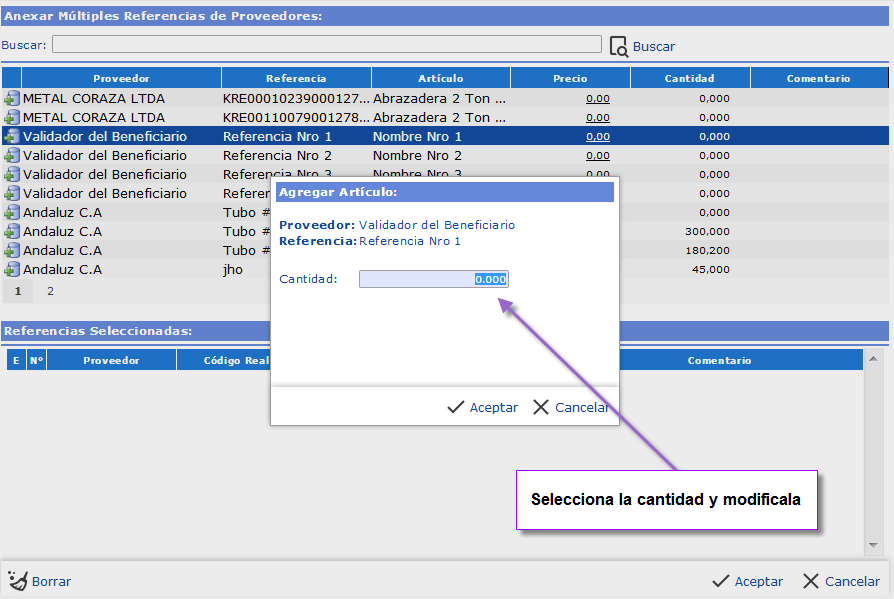Click add icon for second METAL CORAZA LTDA row
Viewport: 894px width, 599px height.
click(11, 118)
